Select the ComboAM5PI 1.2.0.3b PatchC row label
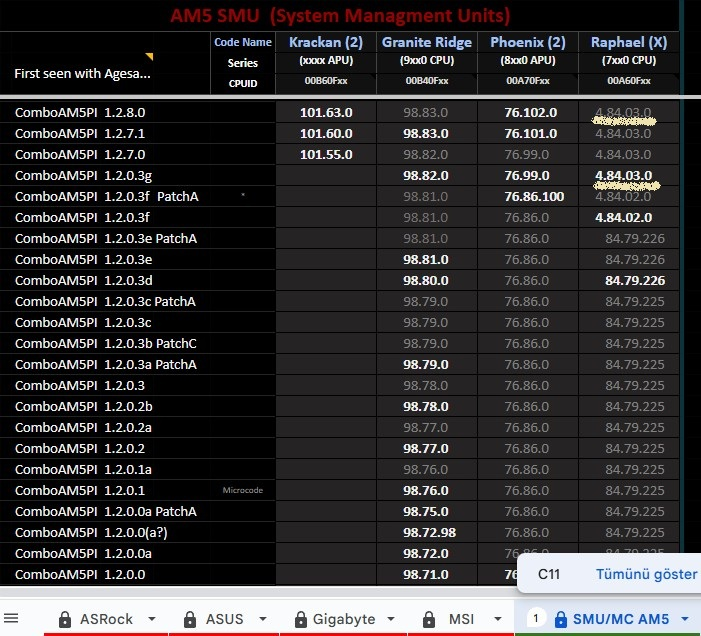Screen dimensions: 701x636 point(106,343)
